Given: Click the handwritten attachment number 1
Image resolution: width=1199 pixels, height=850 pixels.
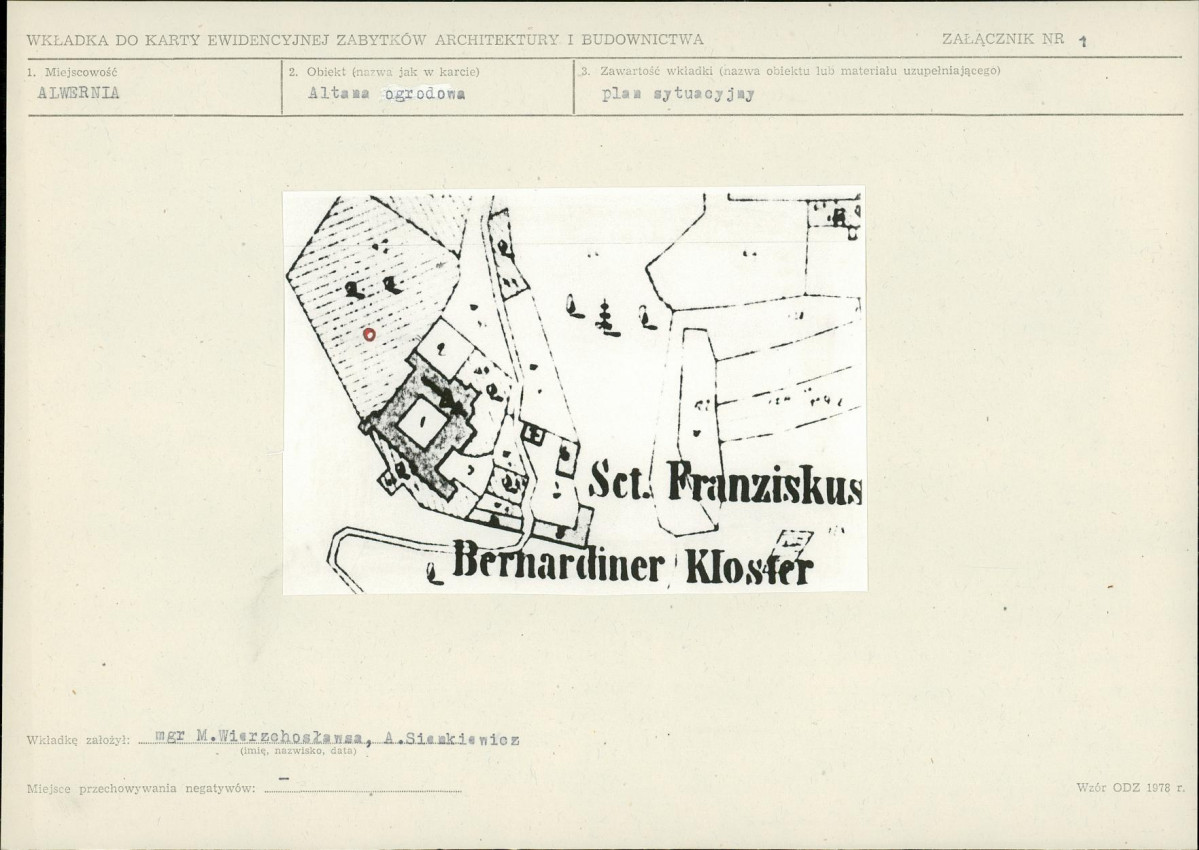Looking at the screenshot, I should pyautogui.click(x=1082, y=41).
